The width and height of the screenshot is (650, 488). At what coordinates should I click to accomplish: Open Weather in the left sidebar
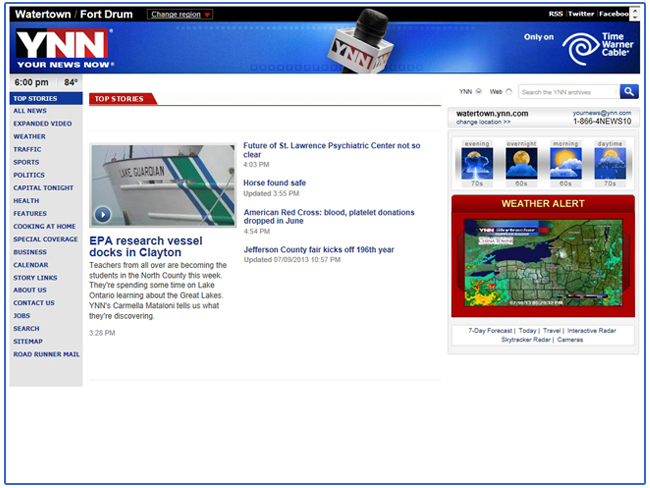click(29, 136)
